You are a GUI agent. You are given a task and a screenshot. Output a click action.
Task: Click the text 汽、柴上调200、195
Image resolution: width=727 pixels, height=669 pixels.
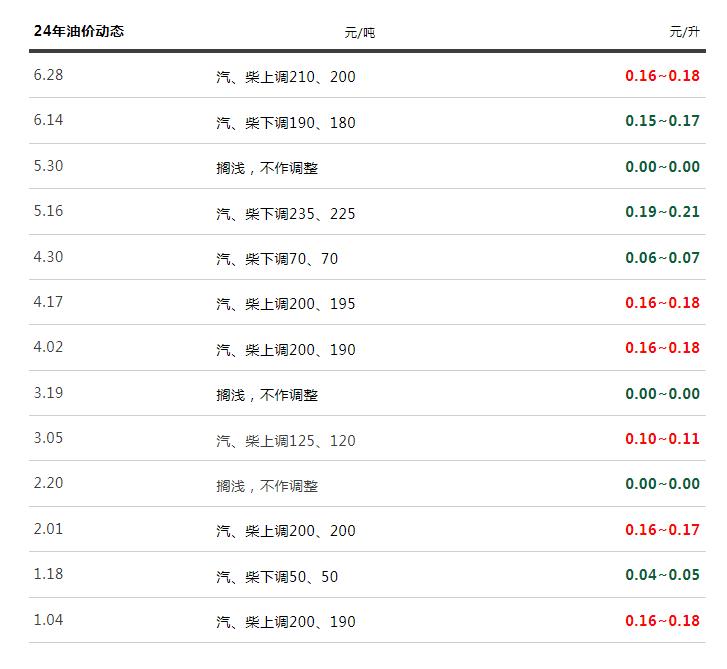(285, 304)
